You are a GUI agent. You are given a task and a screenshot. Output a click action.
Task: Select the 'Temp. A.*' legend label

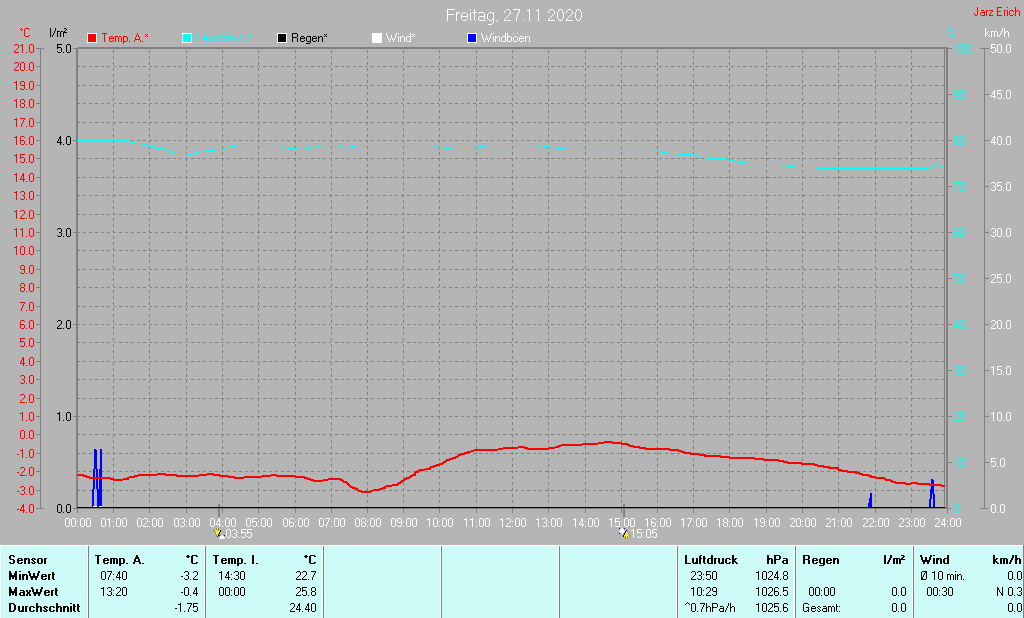point(125,39)
